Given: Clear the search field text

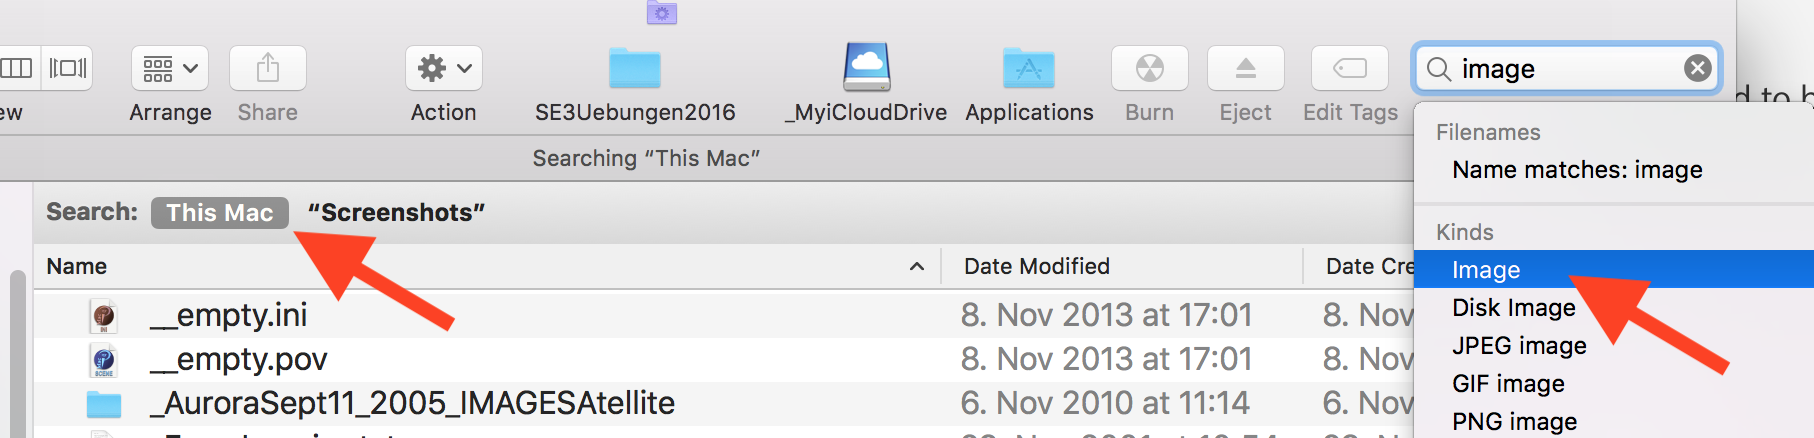Looking at the screenshot, I should pos(1697,68).
